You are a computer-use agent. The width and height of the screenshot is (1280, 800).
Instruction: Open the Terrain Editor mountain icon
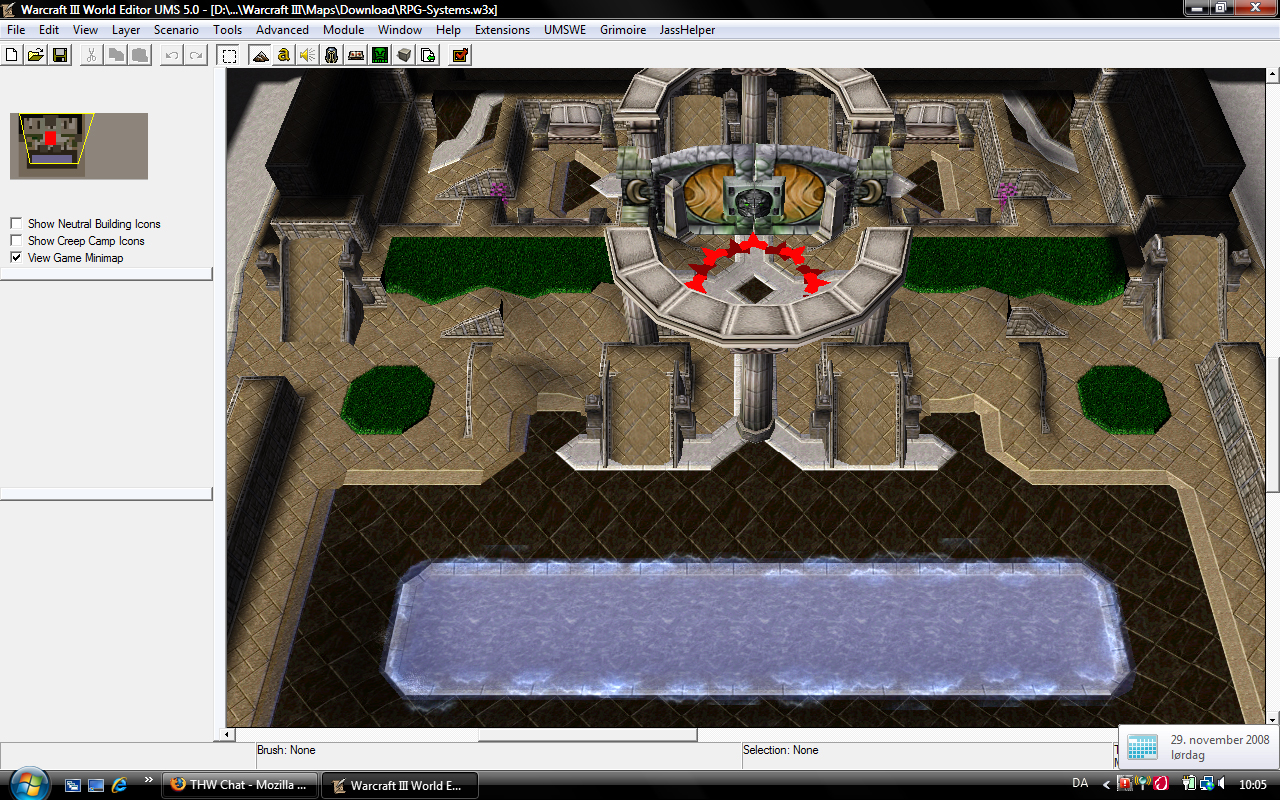coord(260,55)
